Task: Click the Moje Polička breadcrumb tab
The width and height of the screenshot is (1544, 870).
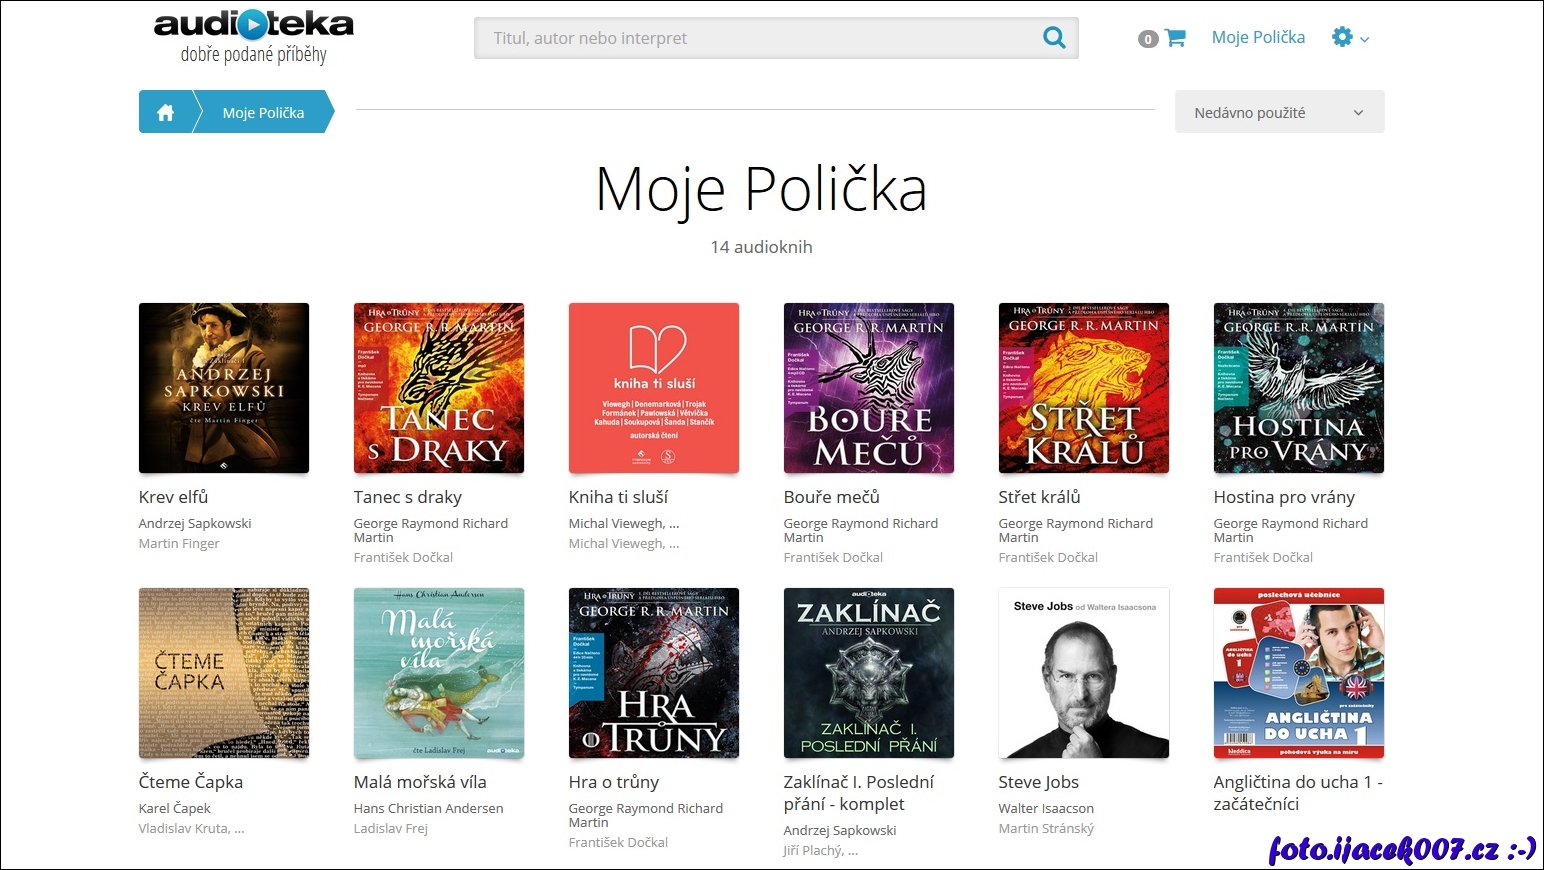Action: [263, 113]
